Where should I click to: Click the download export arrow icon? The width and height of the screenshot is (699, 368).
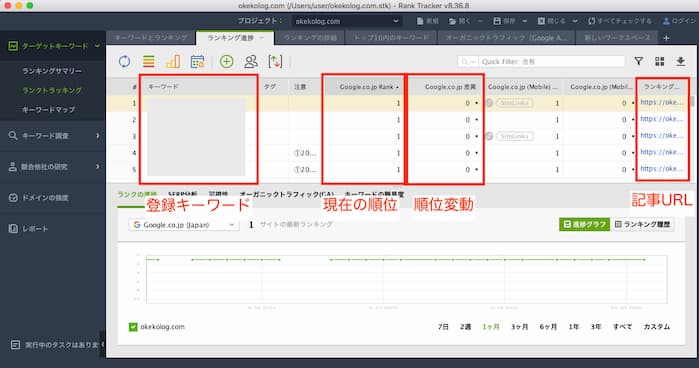680,61
